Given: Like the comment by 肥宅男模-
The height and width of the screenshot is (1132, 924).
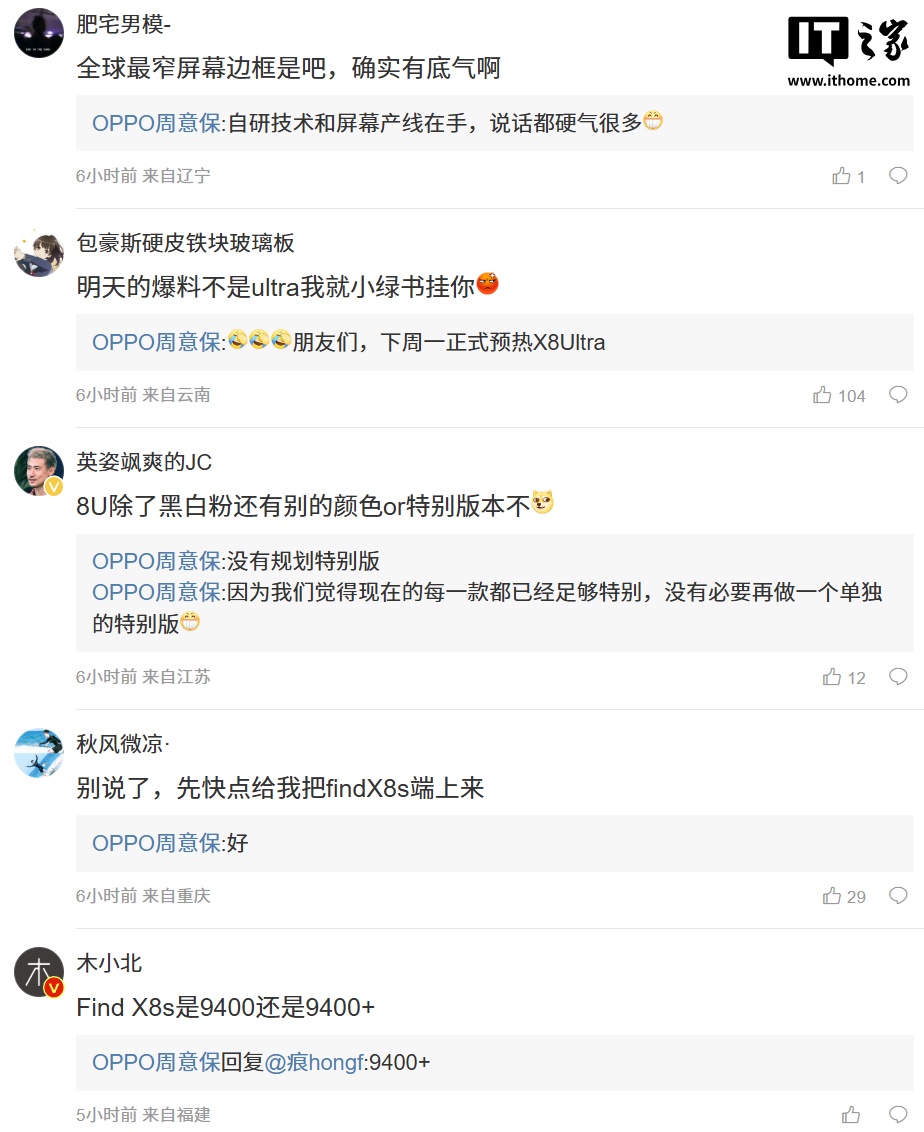Looking at the screenshot, I should (841, 176).
